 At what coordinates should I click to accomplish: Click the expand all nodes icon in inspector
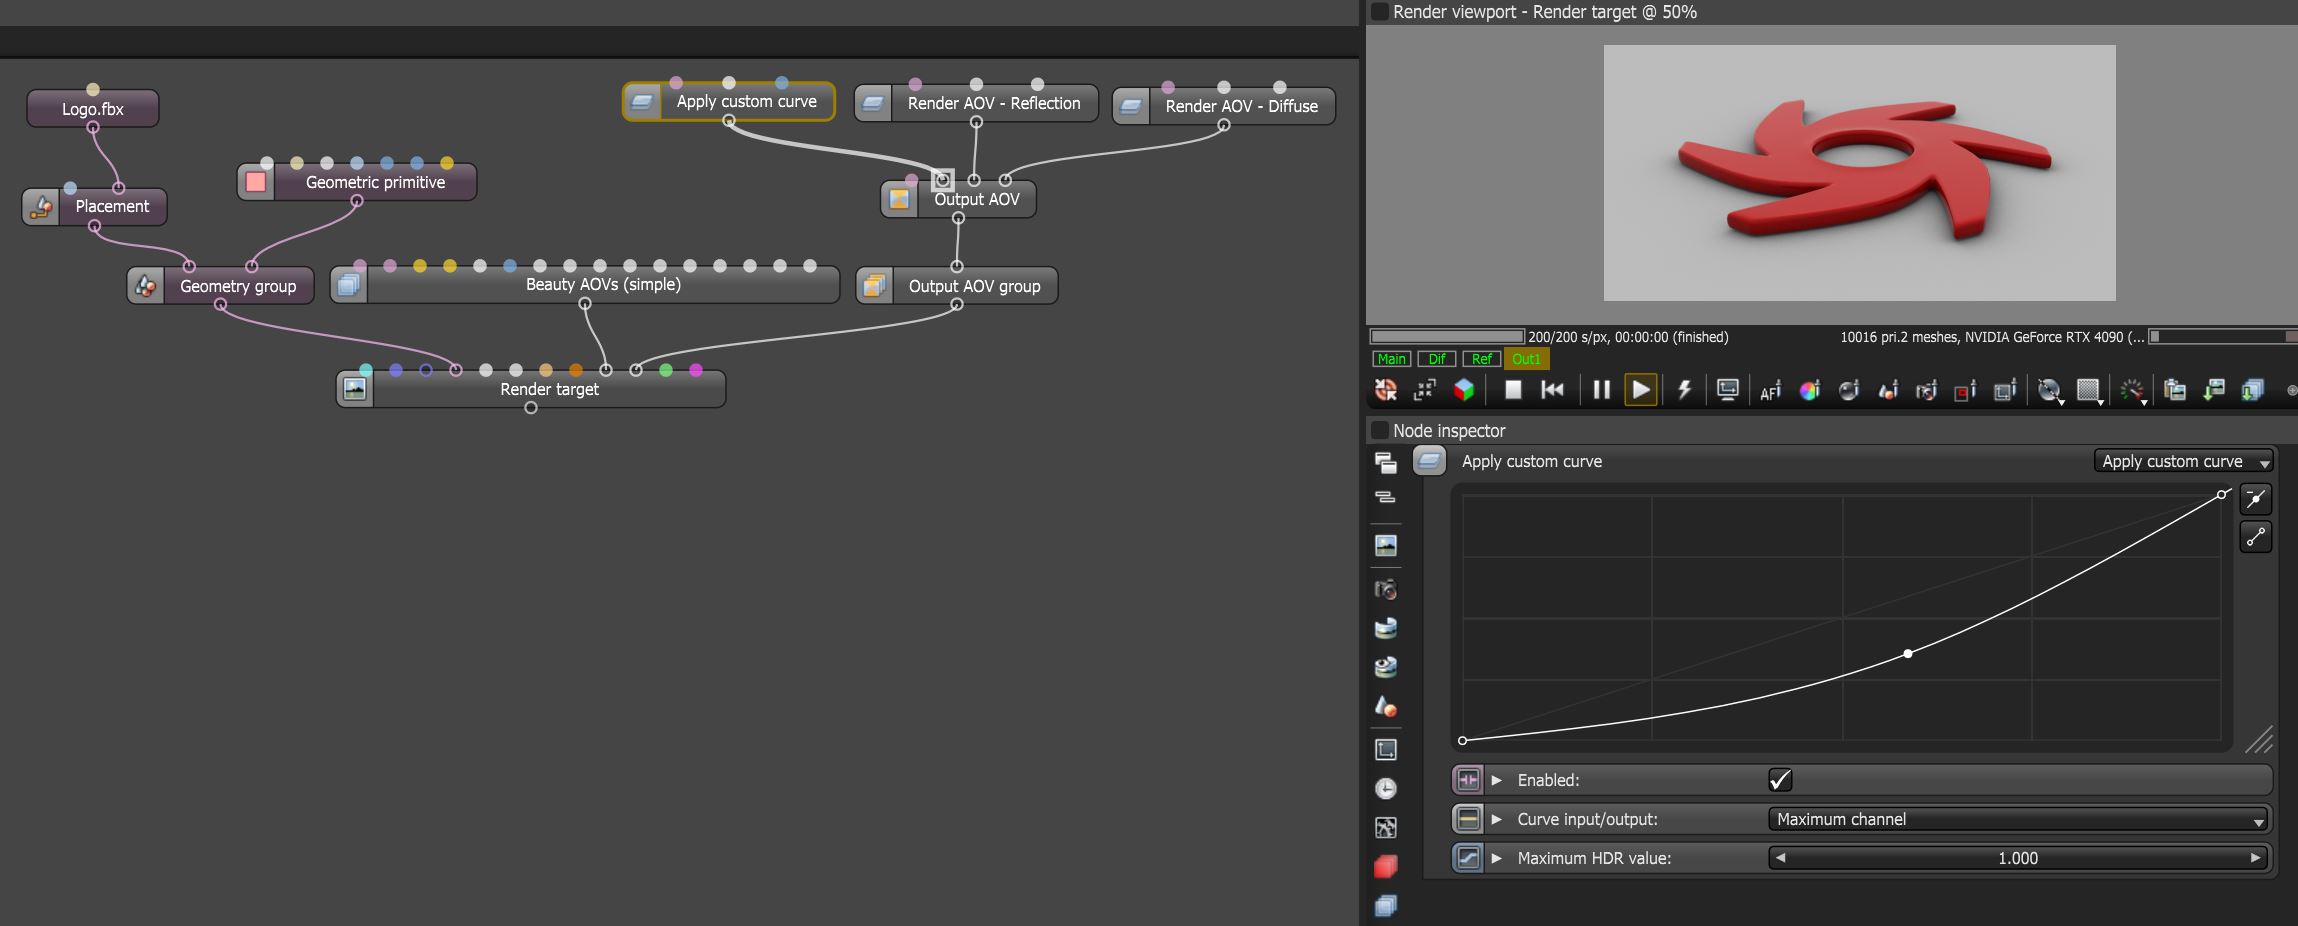[x=1386, y=462]
